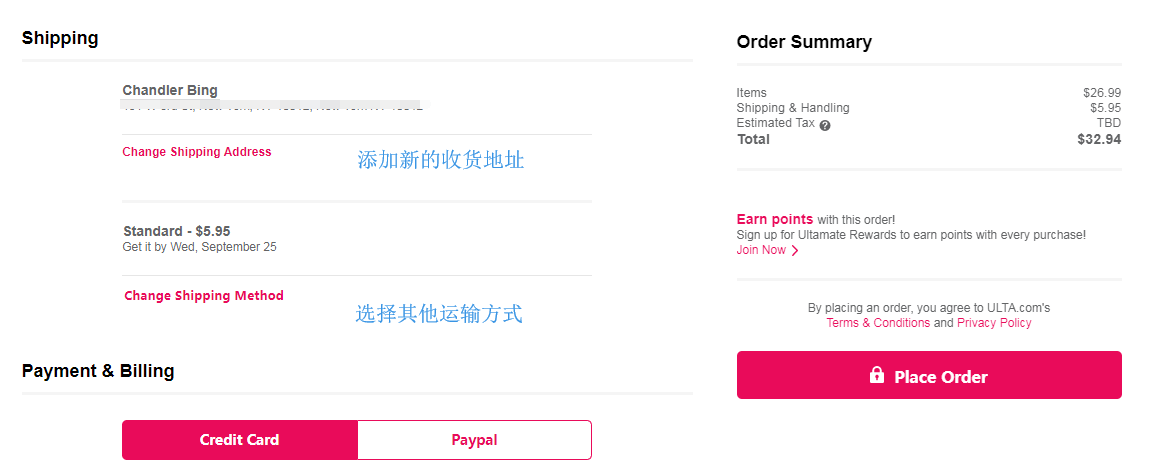Screen dimensions: 1172x475
Task: Open the Change Shipping Method link
Action: [204, 295]
